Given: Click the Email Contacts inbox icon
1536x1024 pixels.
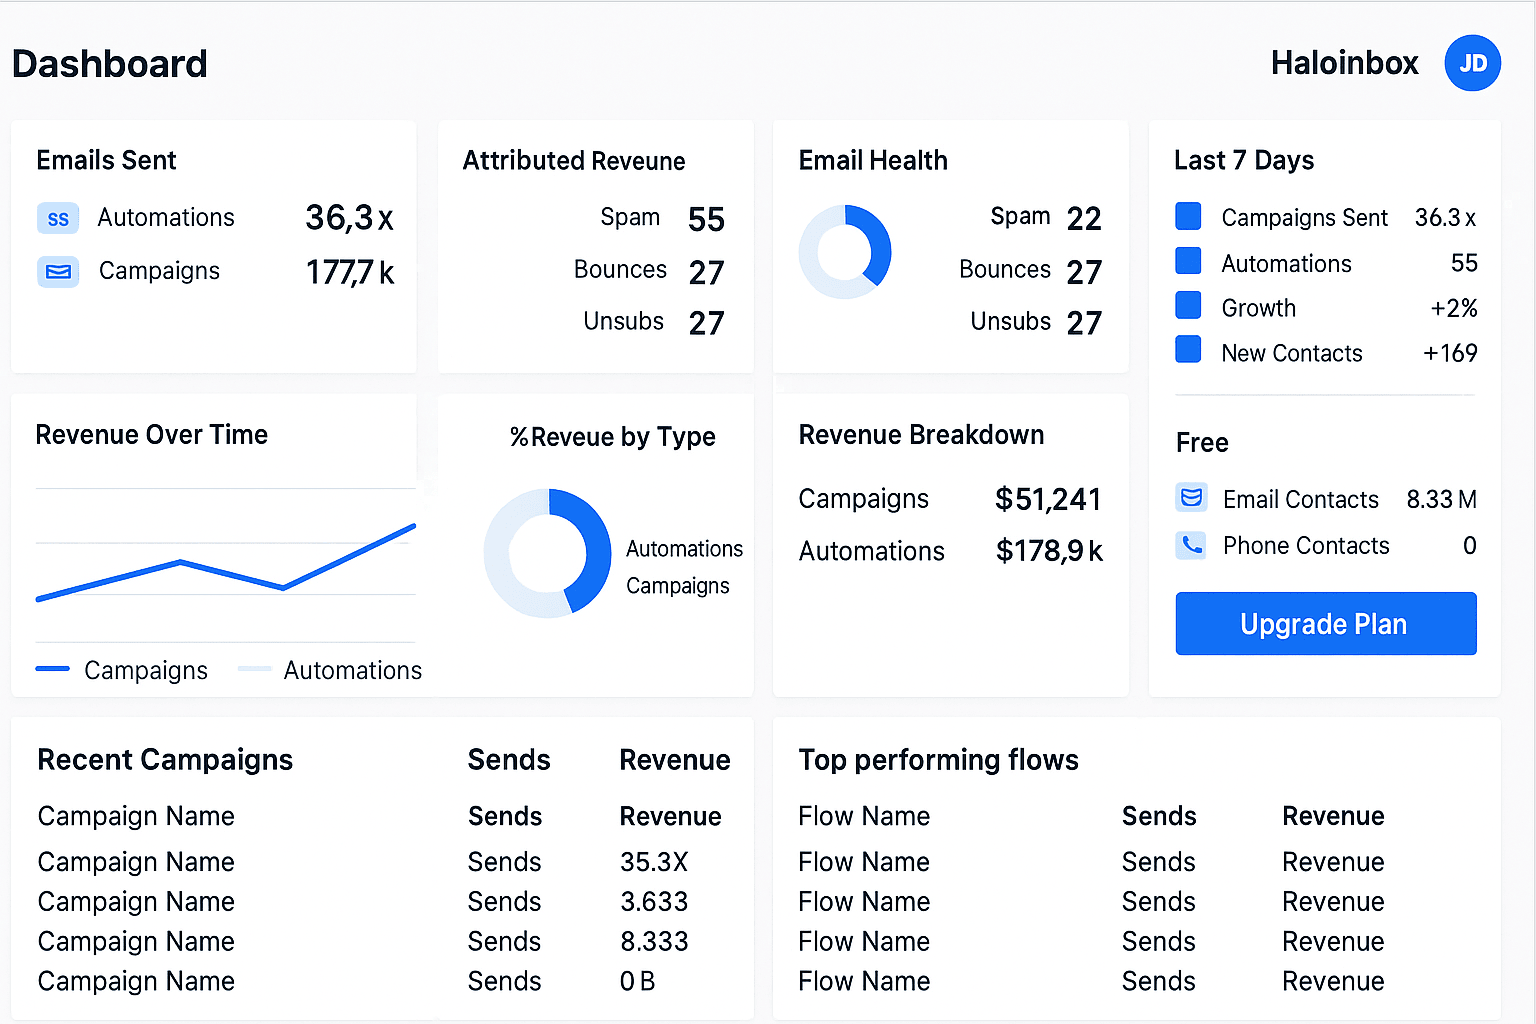Looking at the screenshot, I should [x=1191, y=498].
